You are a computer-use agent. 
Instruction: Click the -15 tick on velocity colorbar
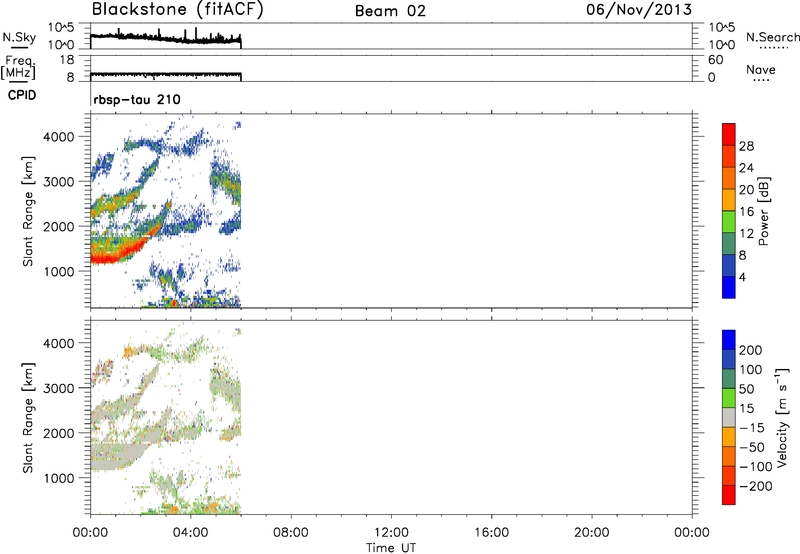click(751, 428)
